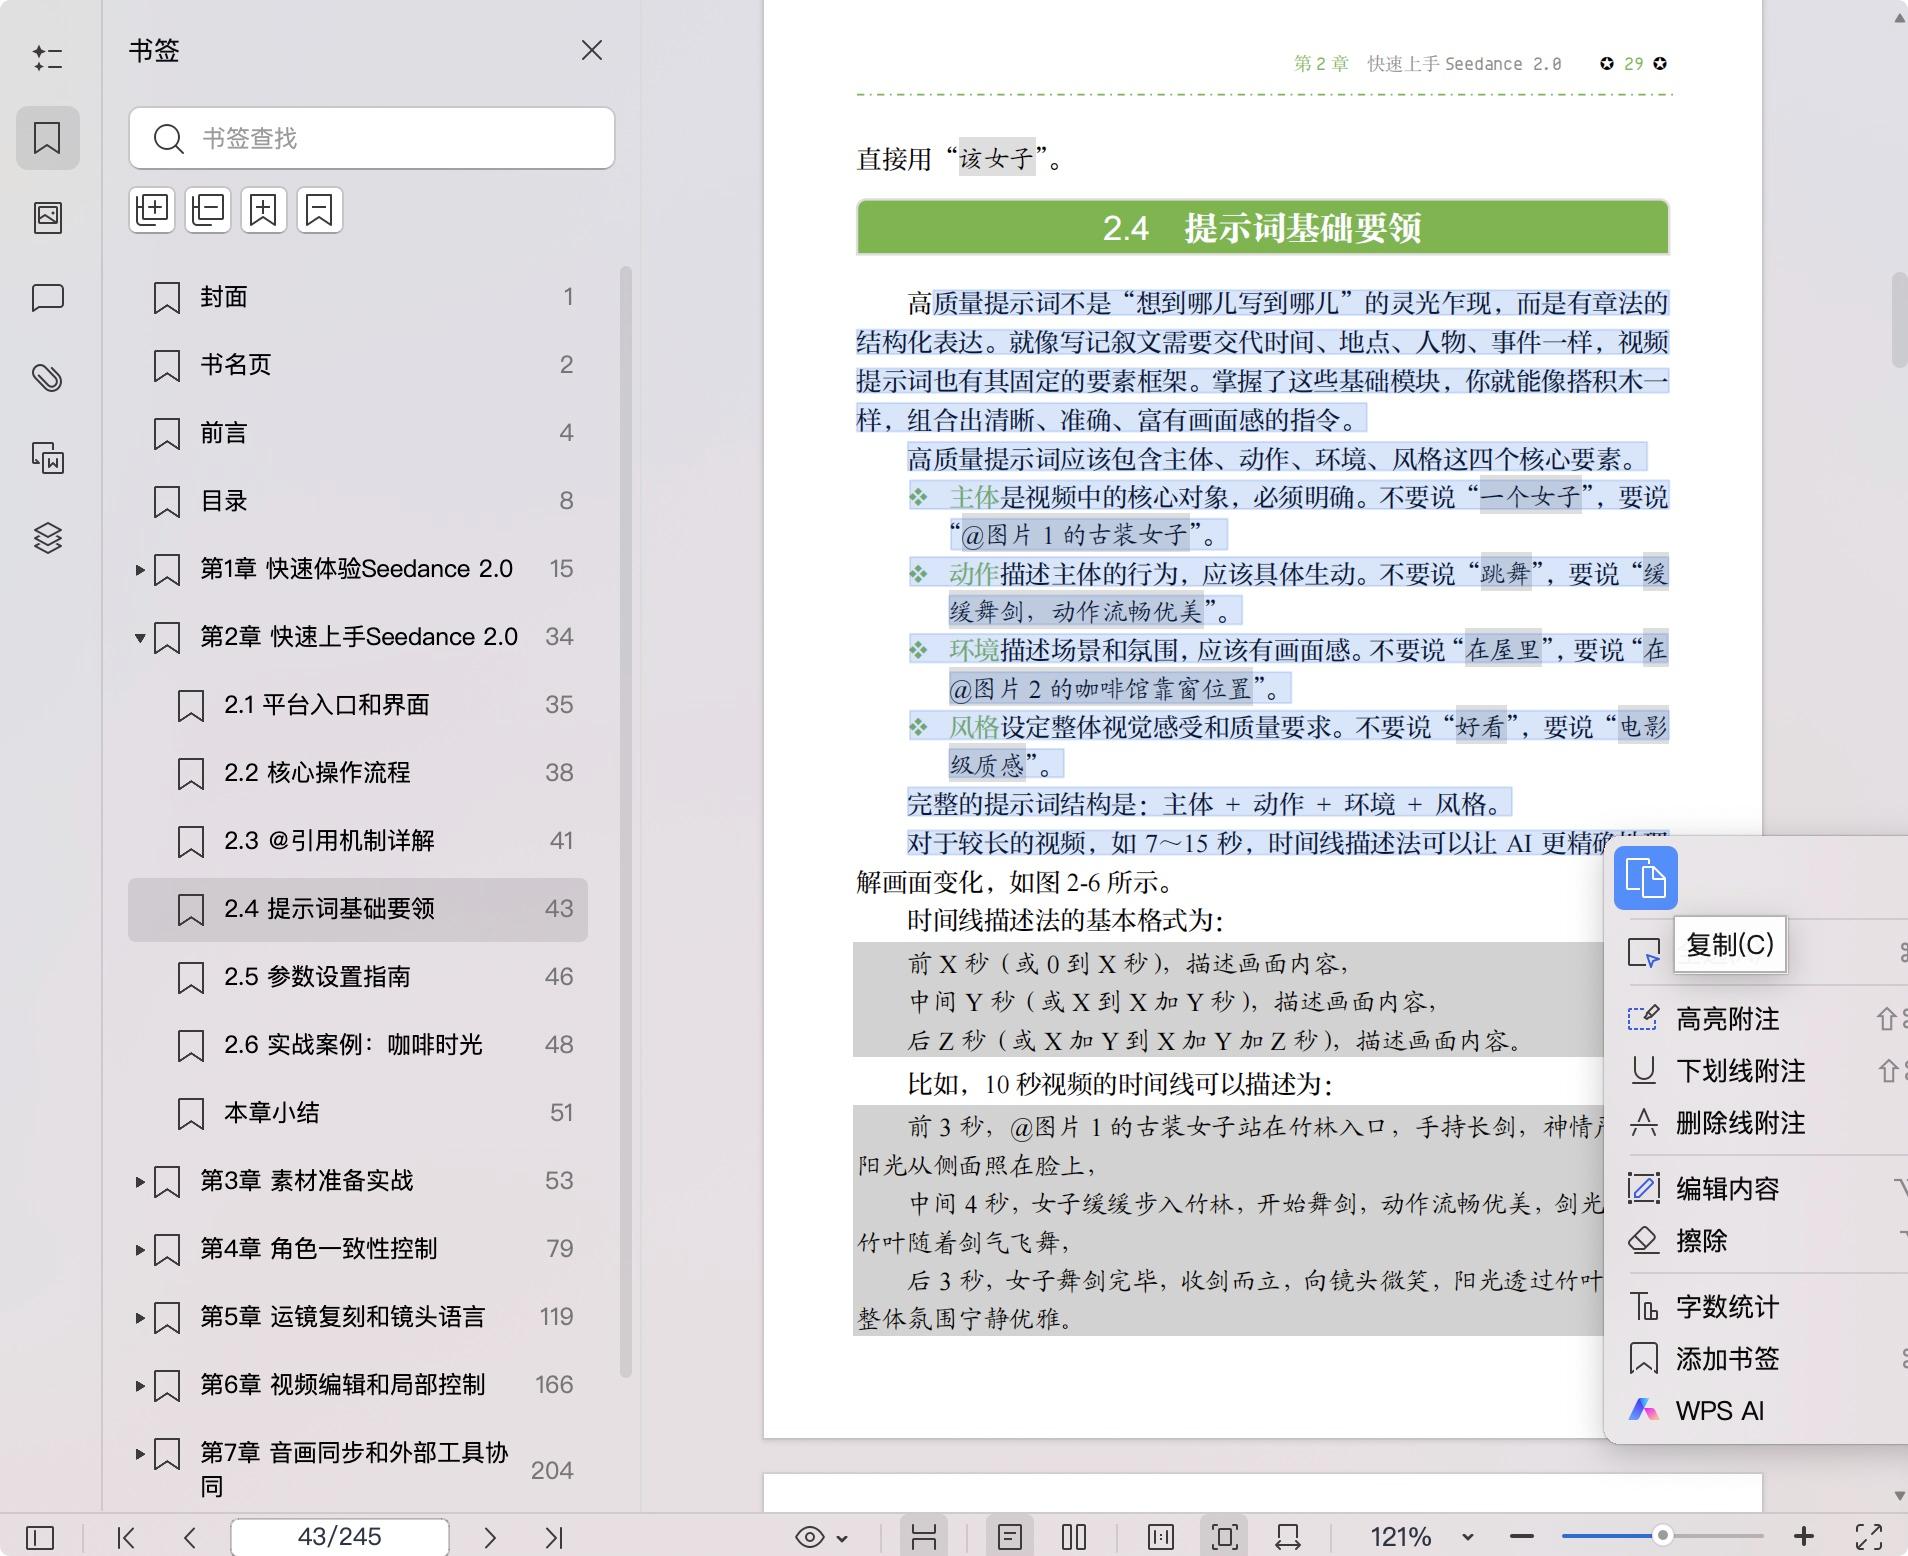The width and height of the screenshot is (1908, 1556).
Task: Expand 第5章 运镜复刻和镜头语言
Action: click(140, 1318)
